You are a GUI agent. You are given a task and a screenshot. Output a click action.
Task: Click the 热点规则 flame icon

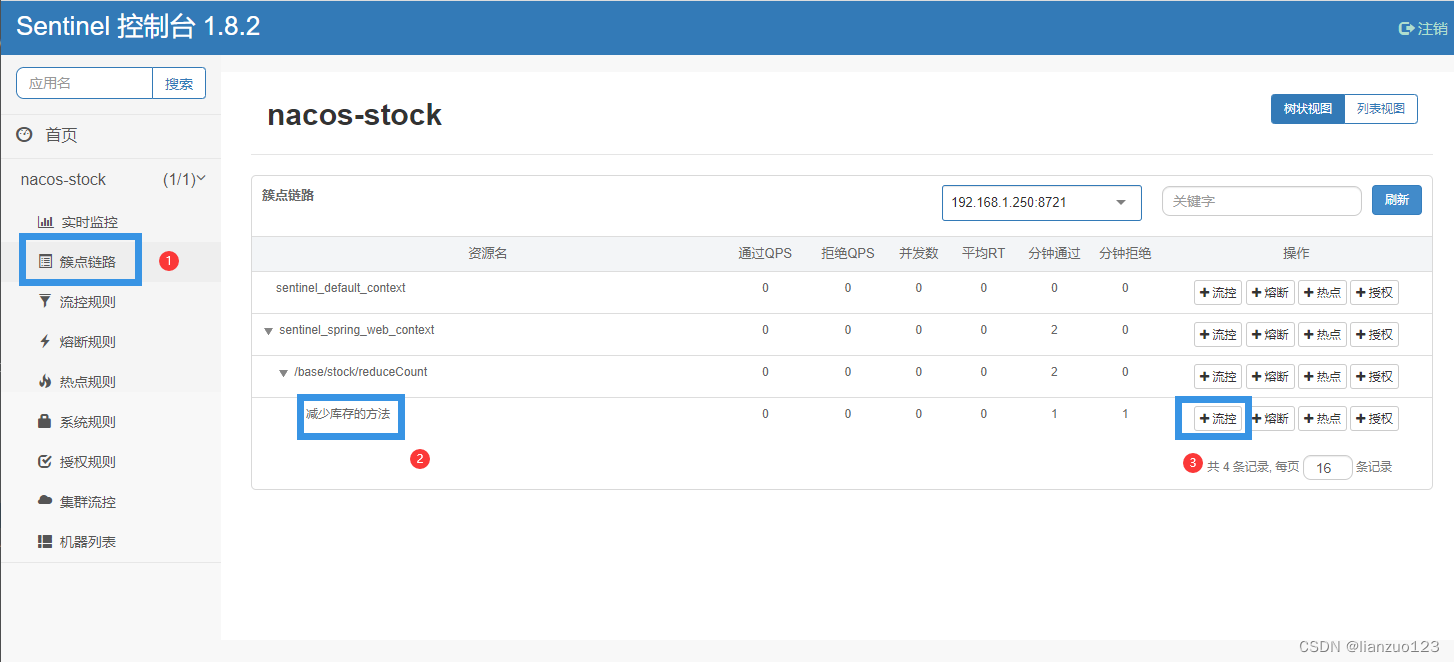pos(45,381)
